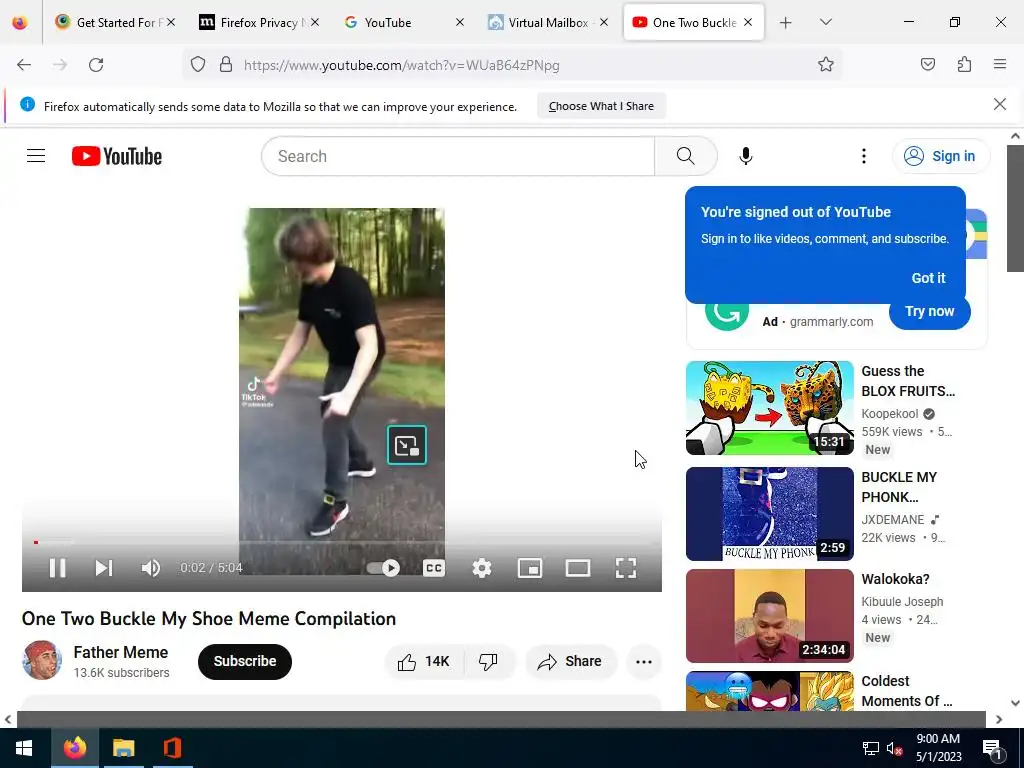Click the address bar URL
The height and width of the screenshot is (768, 1024).
point(401,65)
